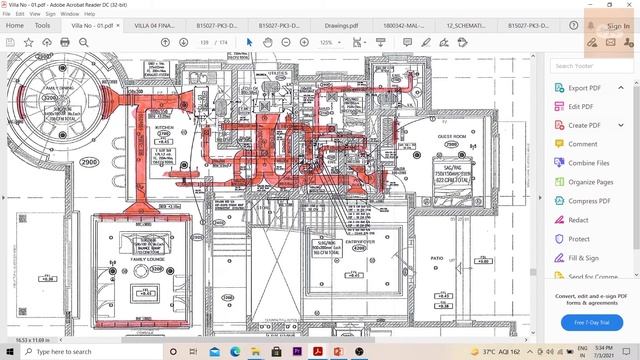The width and height of the screenshot is (640, 360).
Task: Click the Save file icon
Action: coord(10,42)
